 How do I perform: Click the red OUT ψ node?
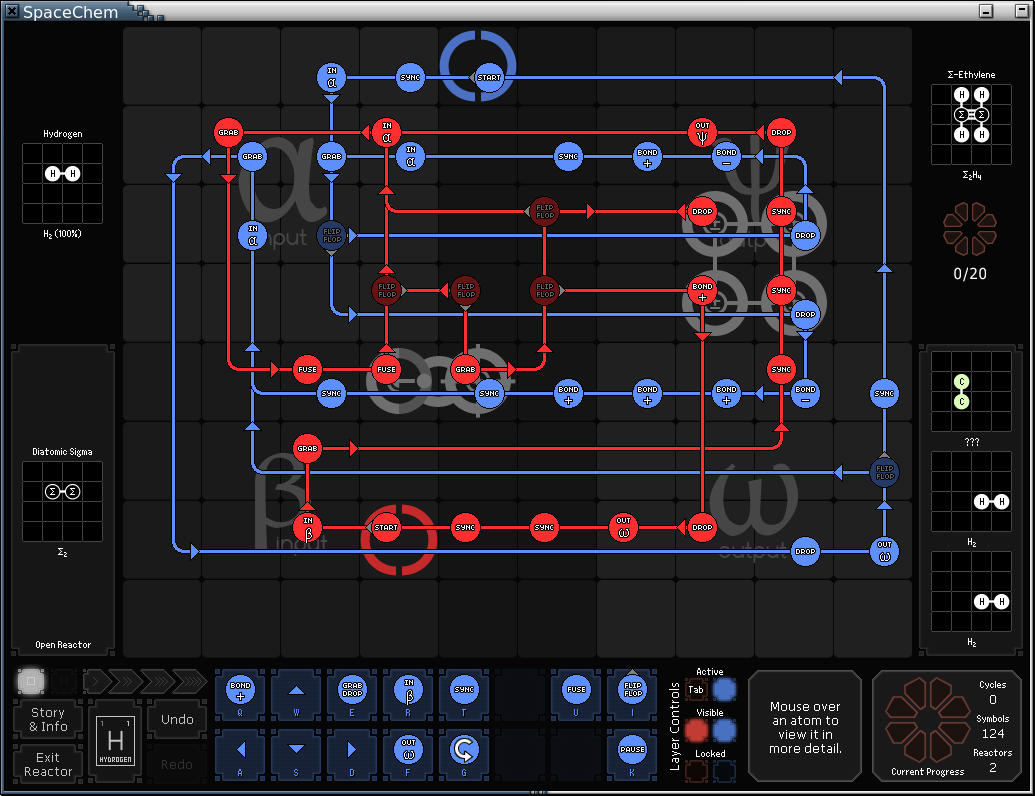click(x=702, y=133)
